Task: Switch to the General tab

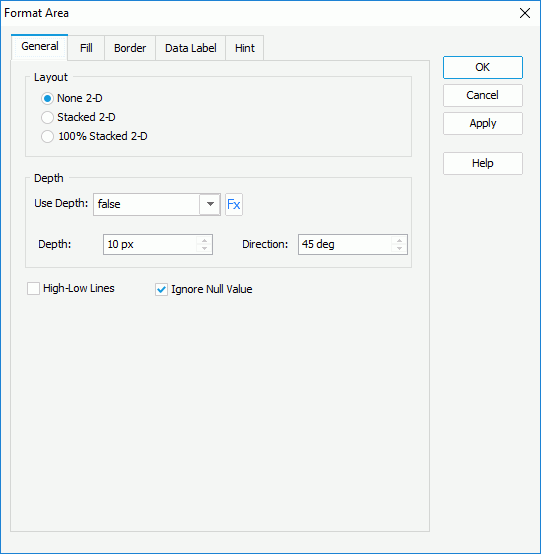Action: pos(40,47)
